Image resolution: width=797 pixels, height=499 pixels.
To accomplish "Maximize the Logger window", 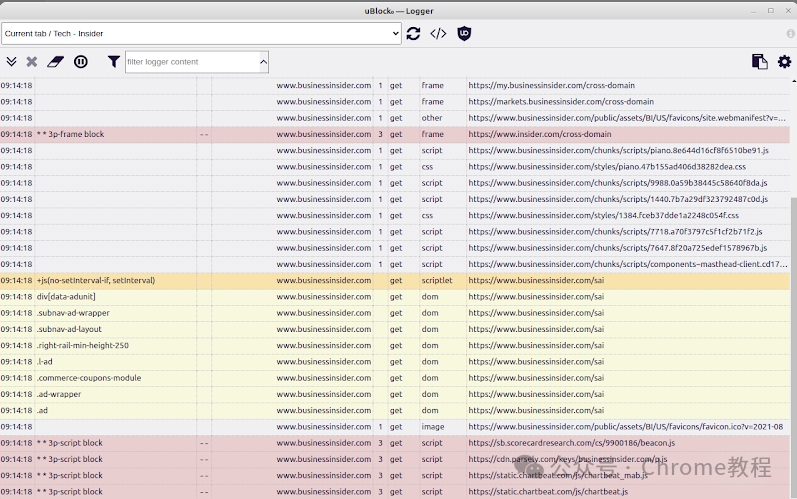I will [x=771, y=11].
